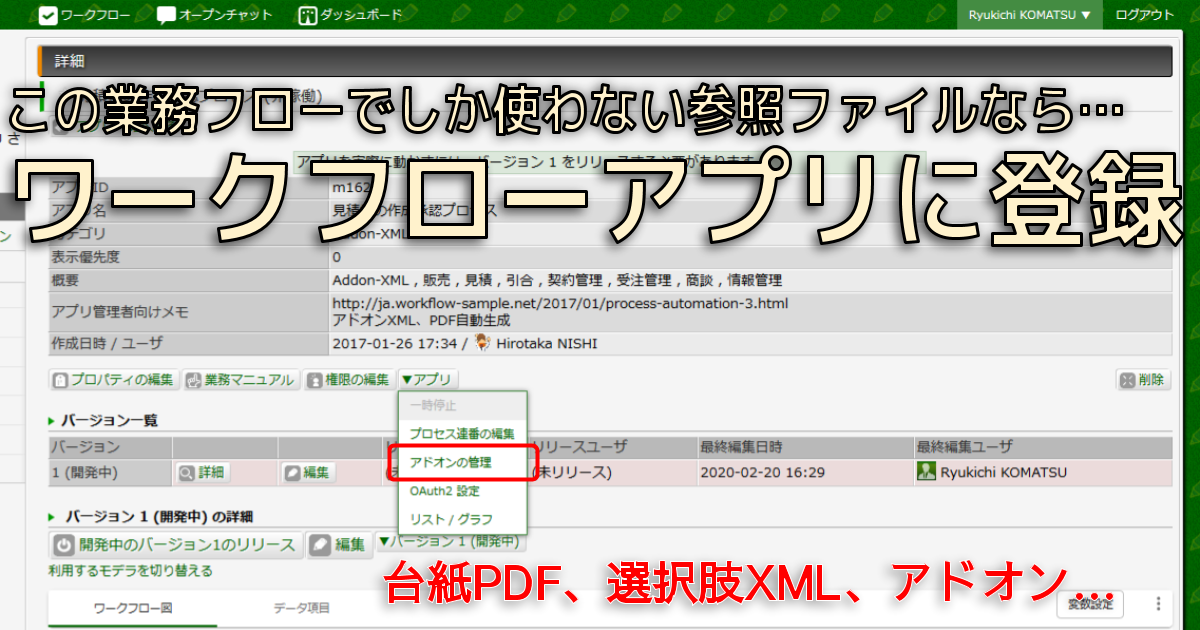Click the trash icon on 削除
This screenshot has height=630, width=1200.
(x=1128, y=380)
